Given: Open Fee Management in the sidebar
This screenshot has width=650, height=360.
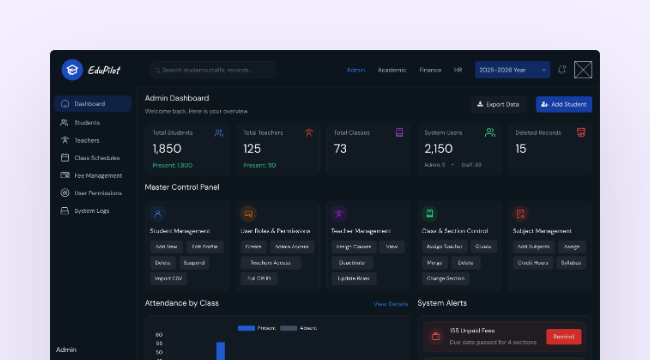Looking at the screenshot, I should [93, 175].
